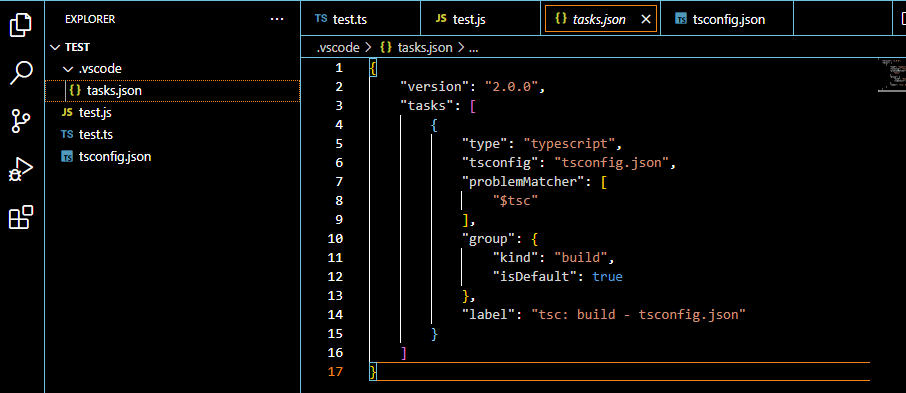Click the breadcrumb ellipsis segment
This screenshot has height=393, width=906.
pos(473,49)
